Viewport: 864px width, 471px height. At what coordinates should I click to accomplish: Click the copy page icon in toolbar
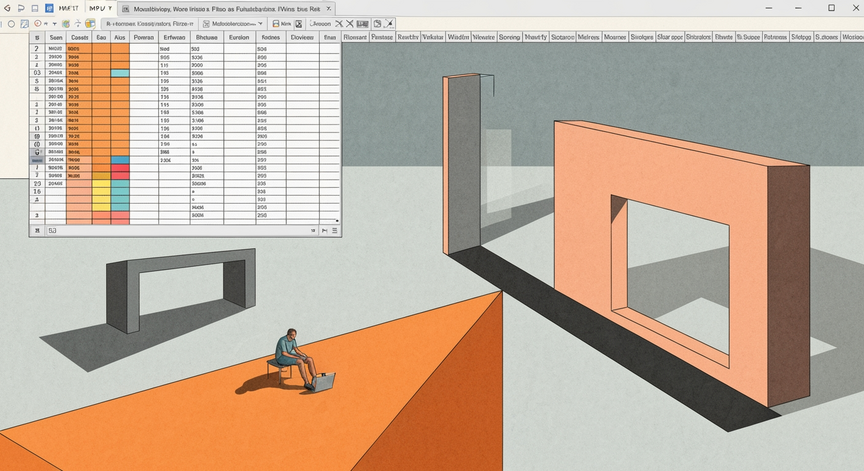coord(377,24)
